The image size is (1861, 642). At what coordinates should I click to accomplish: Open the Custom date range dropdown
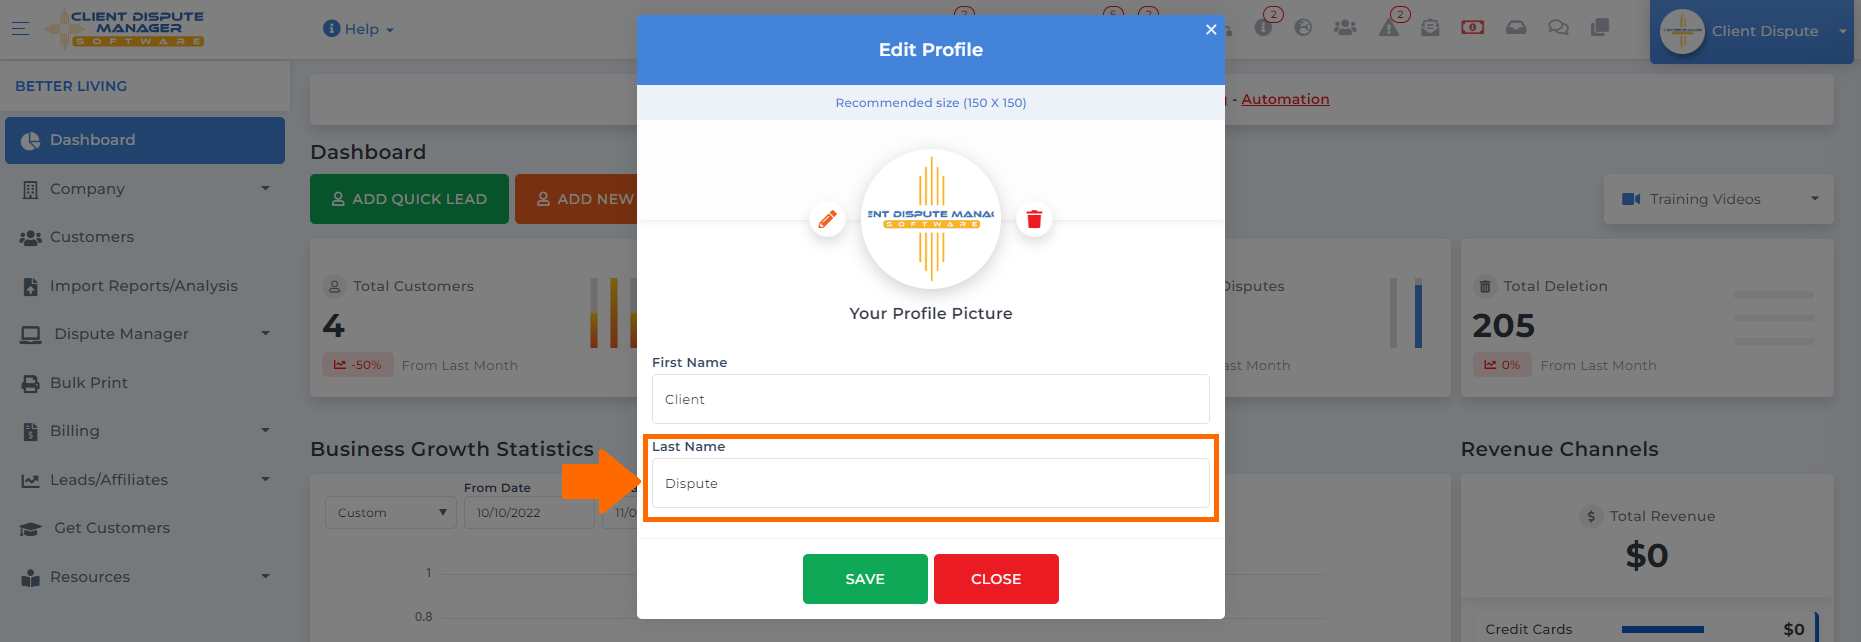[x=391, y=513]
